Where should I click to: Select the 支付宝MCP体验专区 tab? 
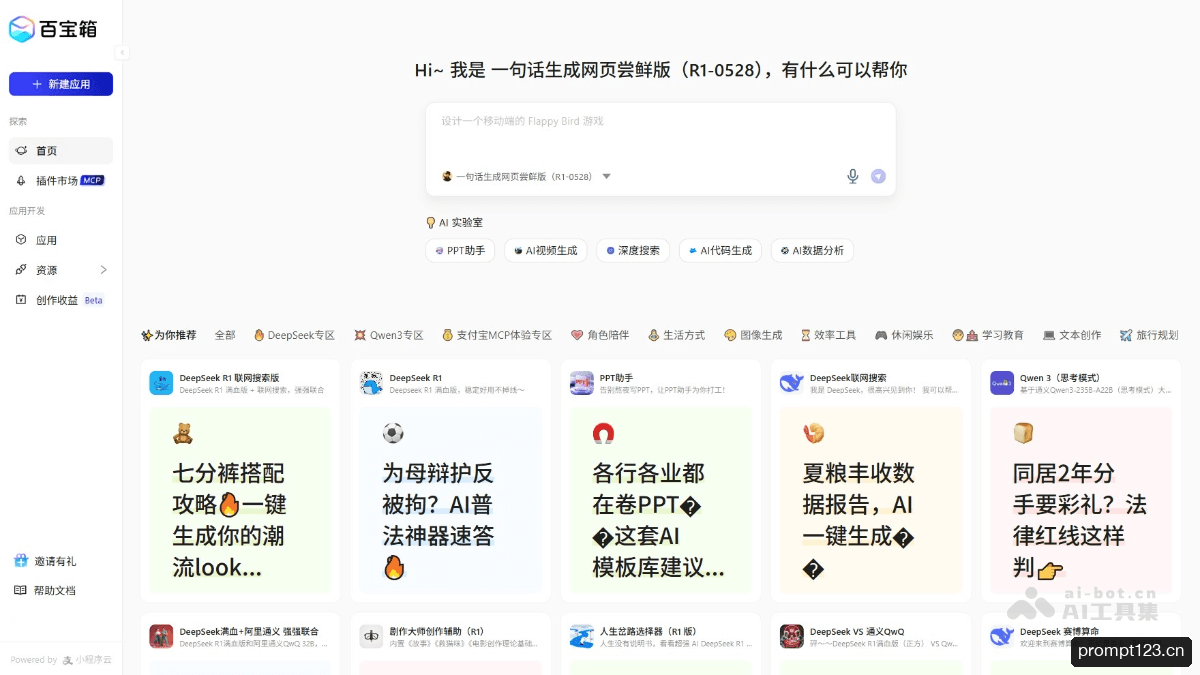497,335
